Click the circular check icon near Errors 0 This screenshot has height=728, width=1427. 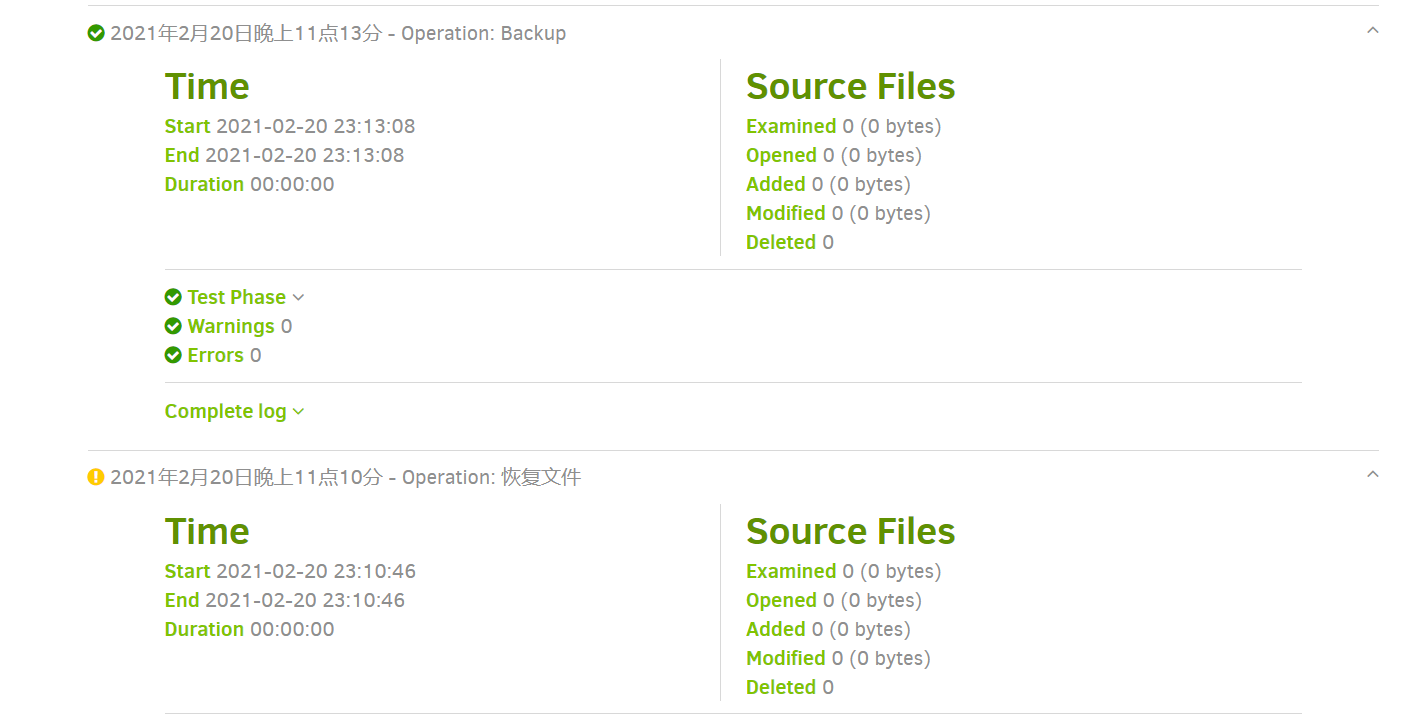[173, 355]
